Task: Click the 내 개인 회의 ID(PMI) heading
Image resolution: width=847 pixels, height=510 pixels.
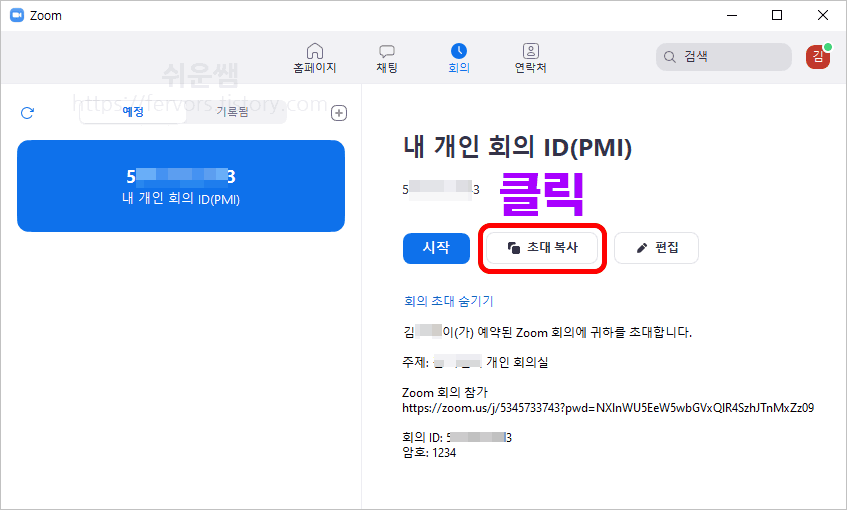Action: [x=517, y=147]
